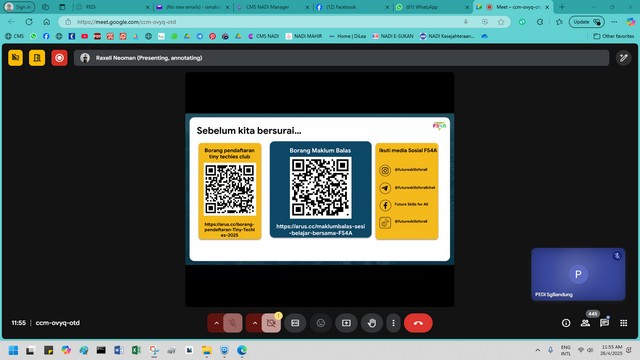
Task: Open meeting details info icon
Action: [566, 323]
